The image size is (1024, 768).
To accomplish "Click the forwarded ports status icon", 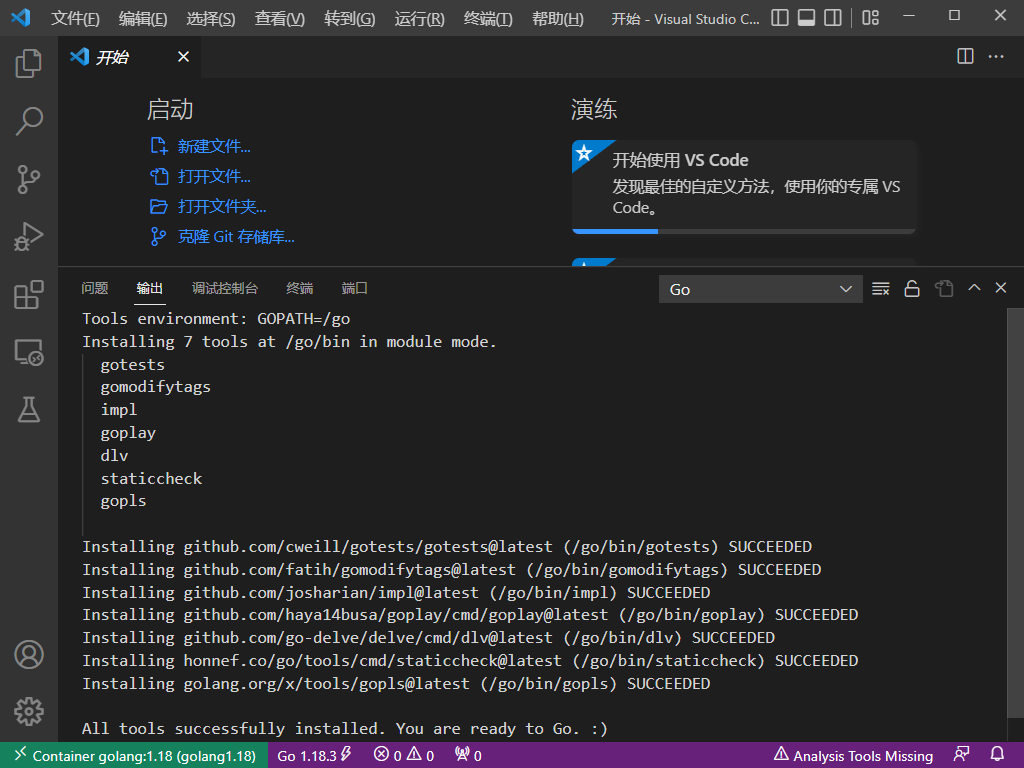I will coord(468,756).
